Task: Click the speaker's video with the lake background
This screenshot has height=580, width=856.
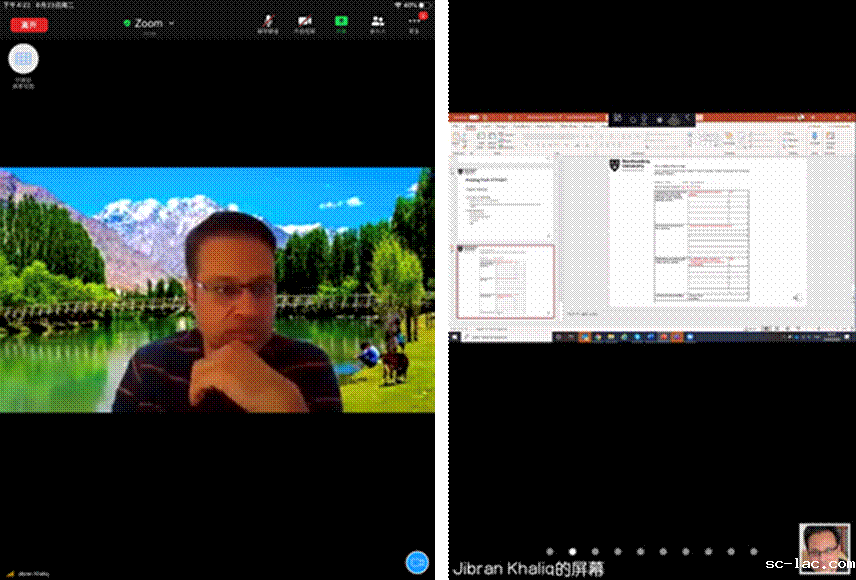Action: tap(217, 290)
